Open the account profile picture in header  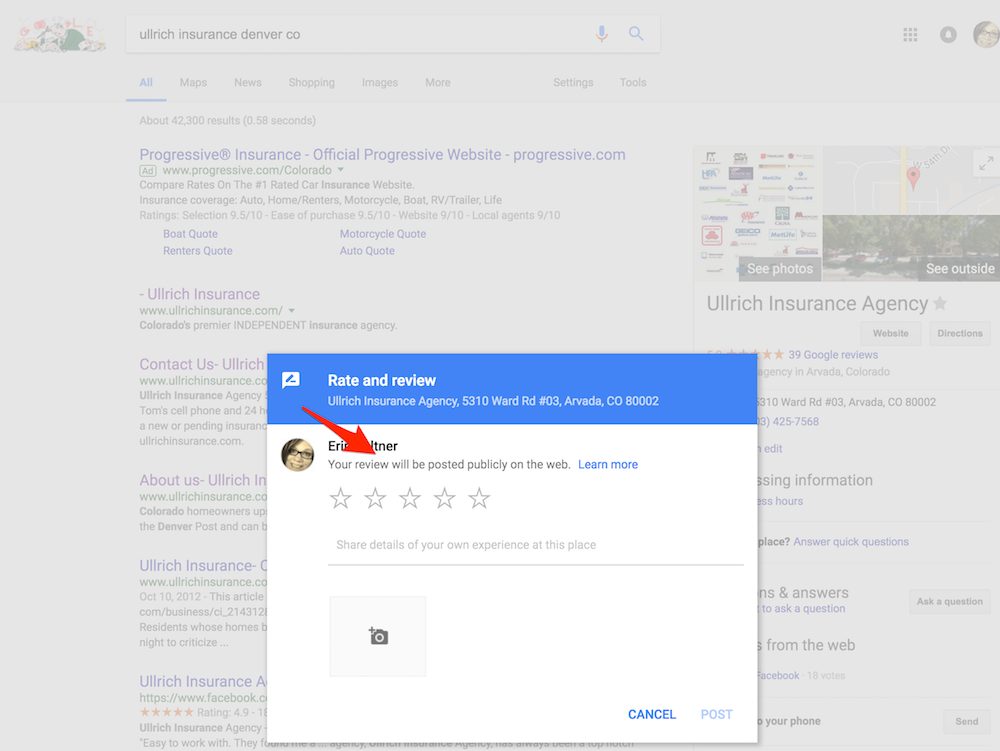pos(986,34)
